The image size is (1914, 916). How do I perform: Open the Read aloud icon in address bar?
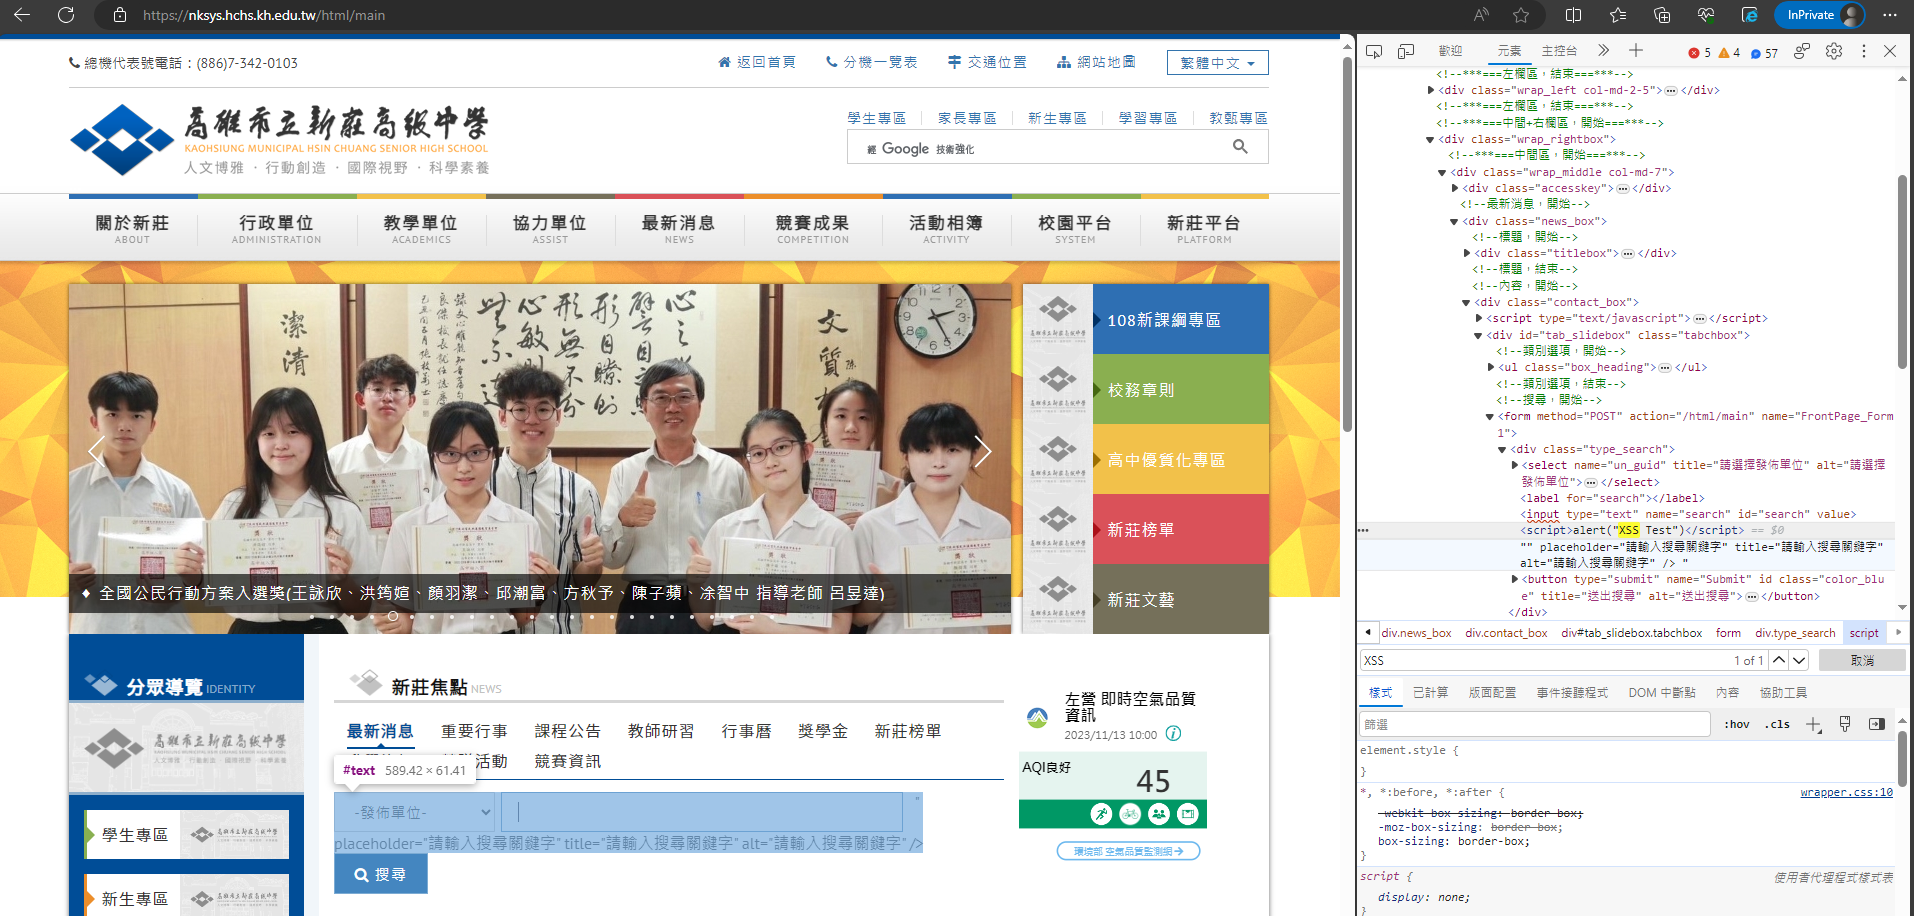coord(1481,15)
